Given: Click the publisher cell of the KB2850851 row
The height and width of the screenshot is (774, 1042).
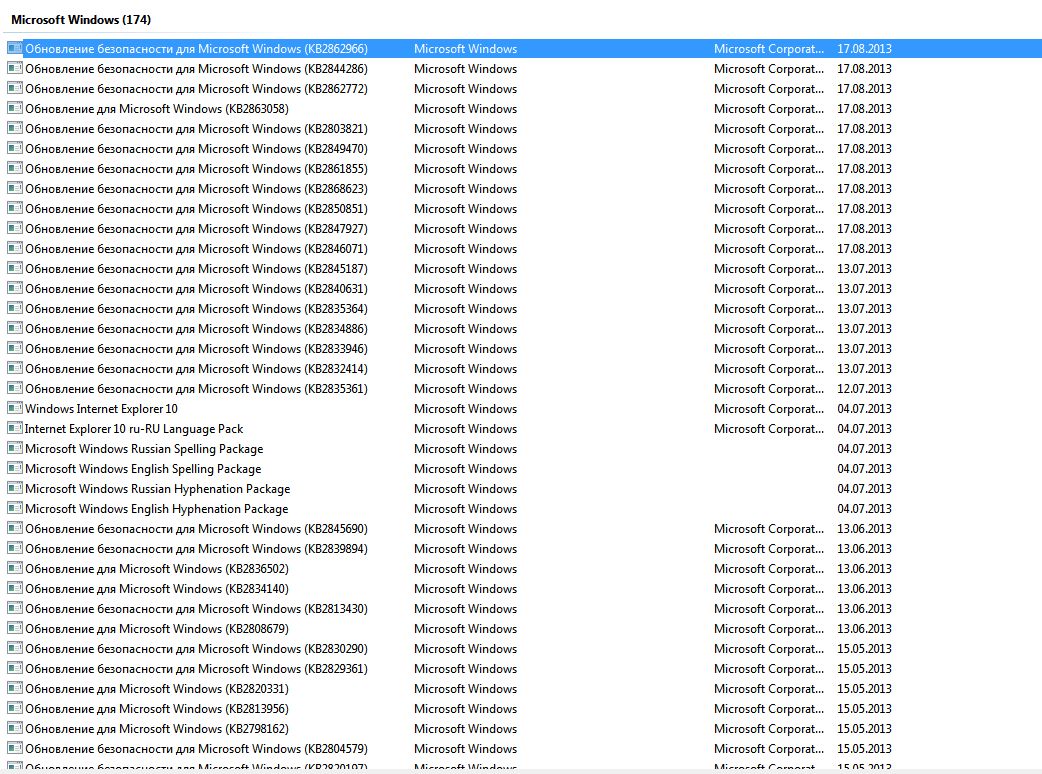Looking at the screenshot, I should (767, 209).
